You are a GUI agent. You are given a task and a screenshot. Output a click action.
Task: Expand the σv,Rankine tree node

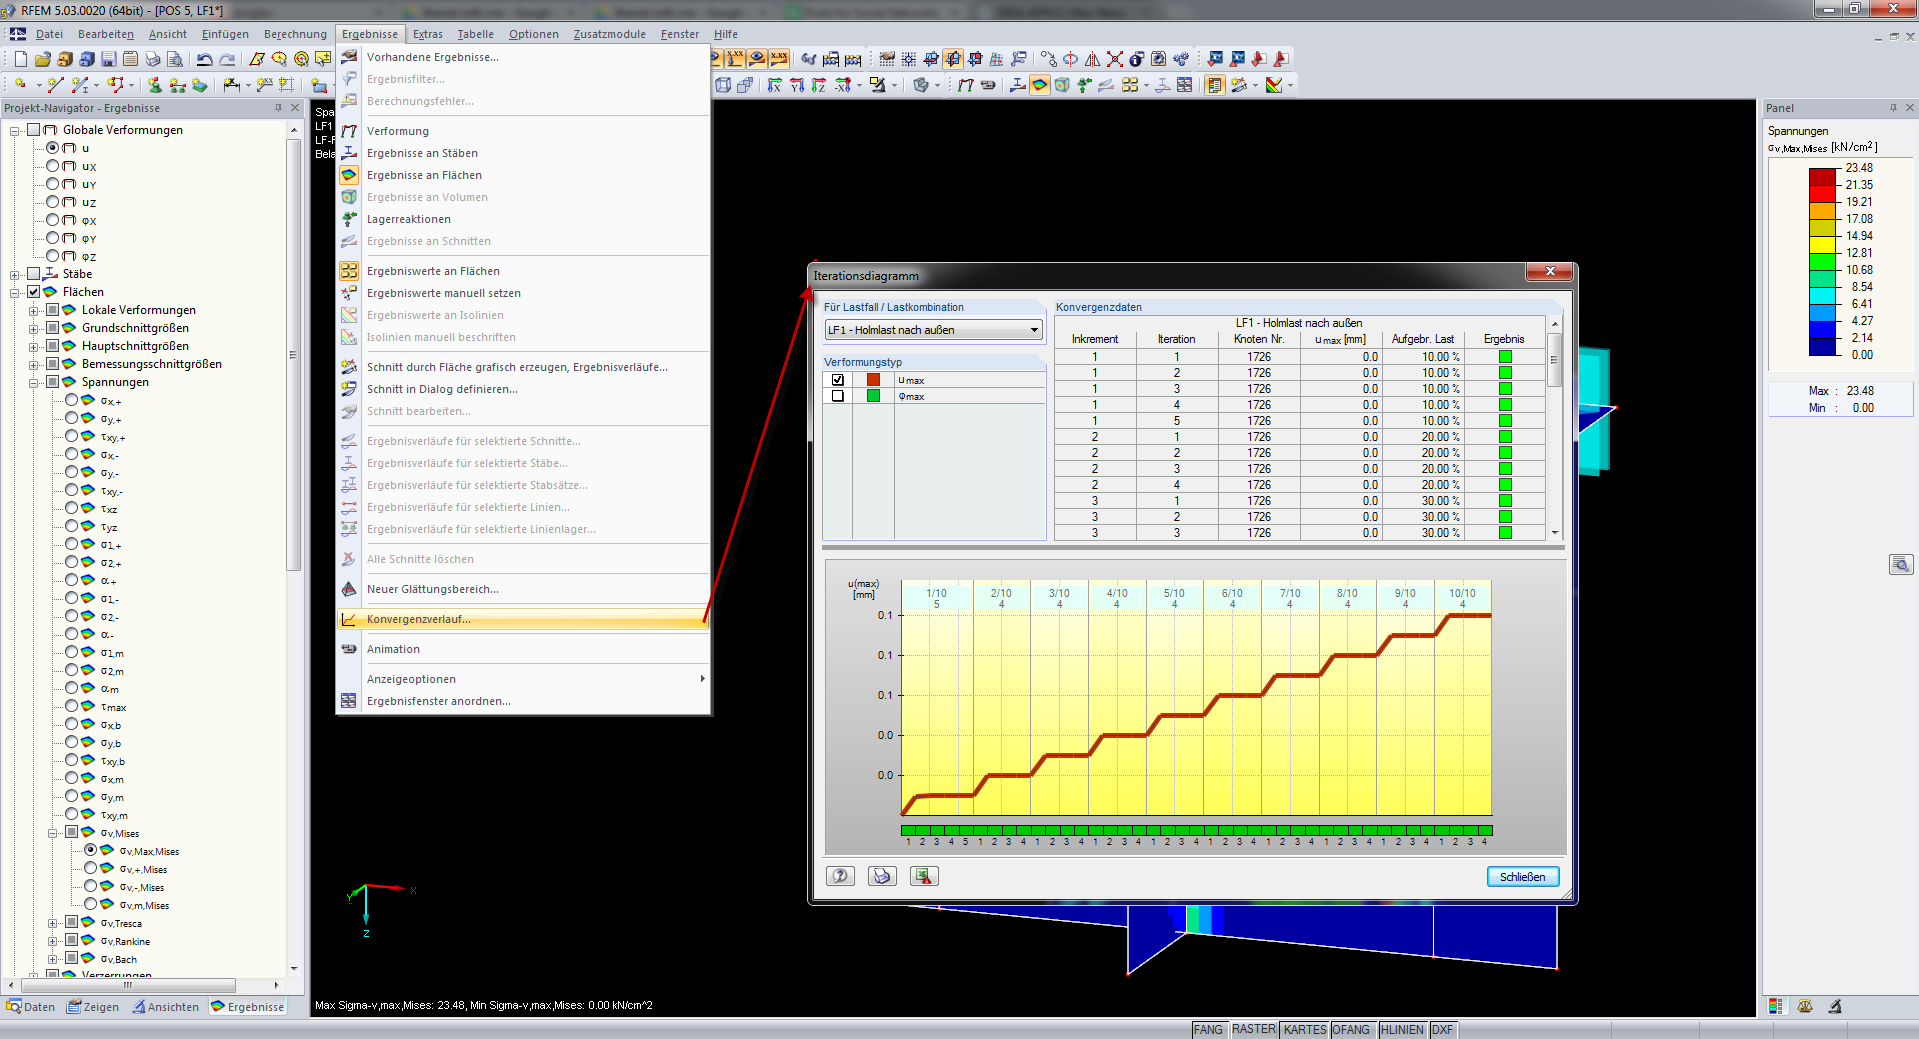(53, 941)
